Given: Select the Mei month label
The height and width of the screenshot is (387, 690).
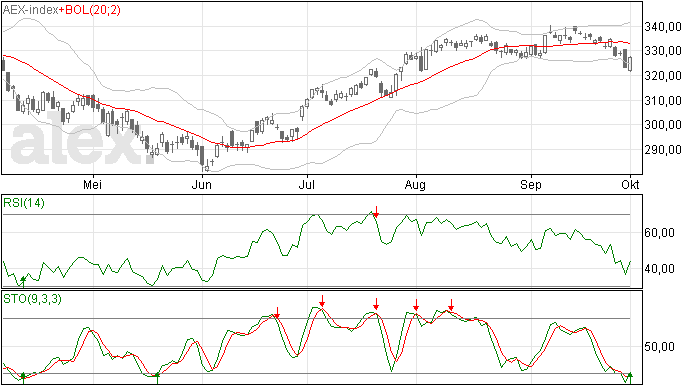Looking at the screenshot, I should (92, 184).
